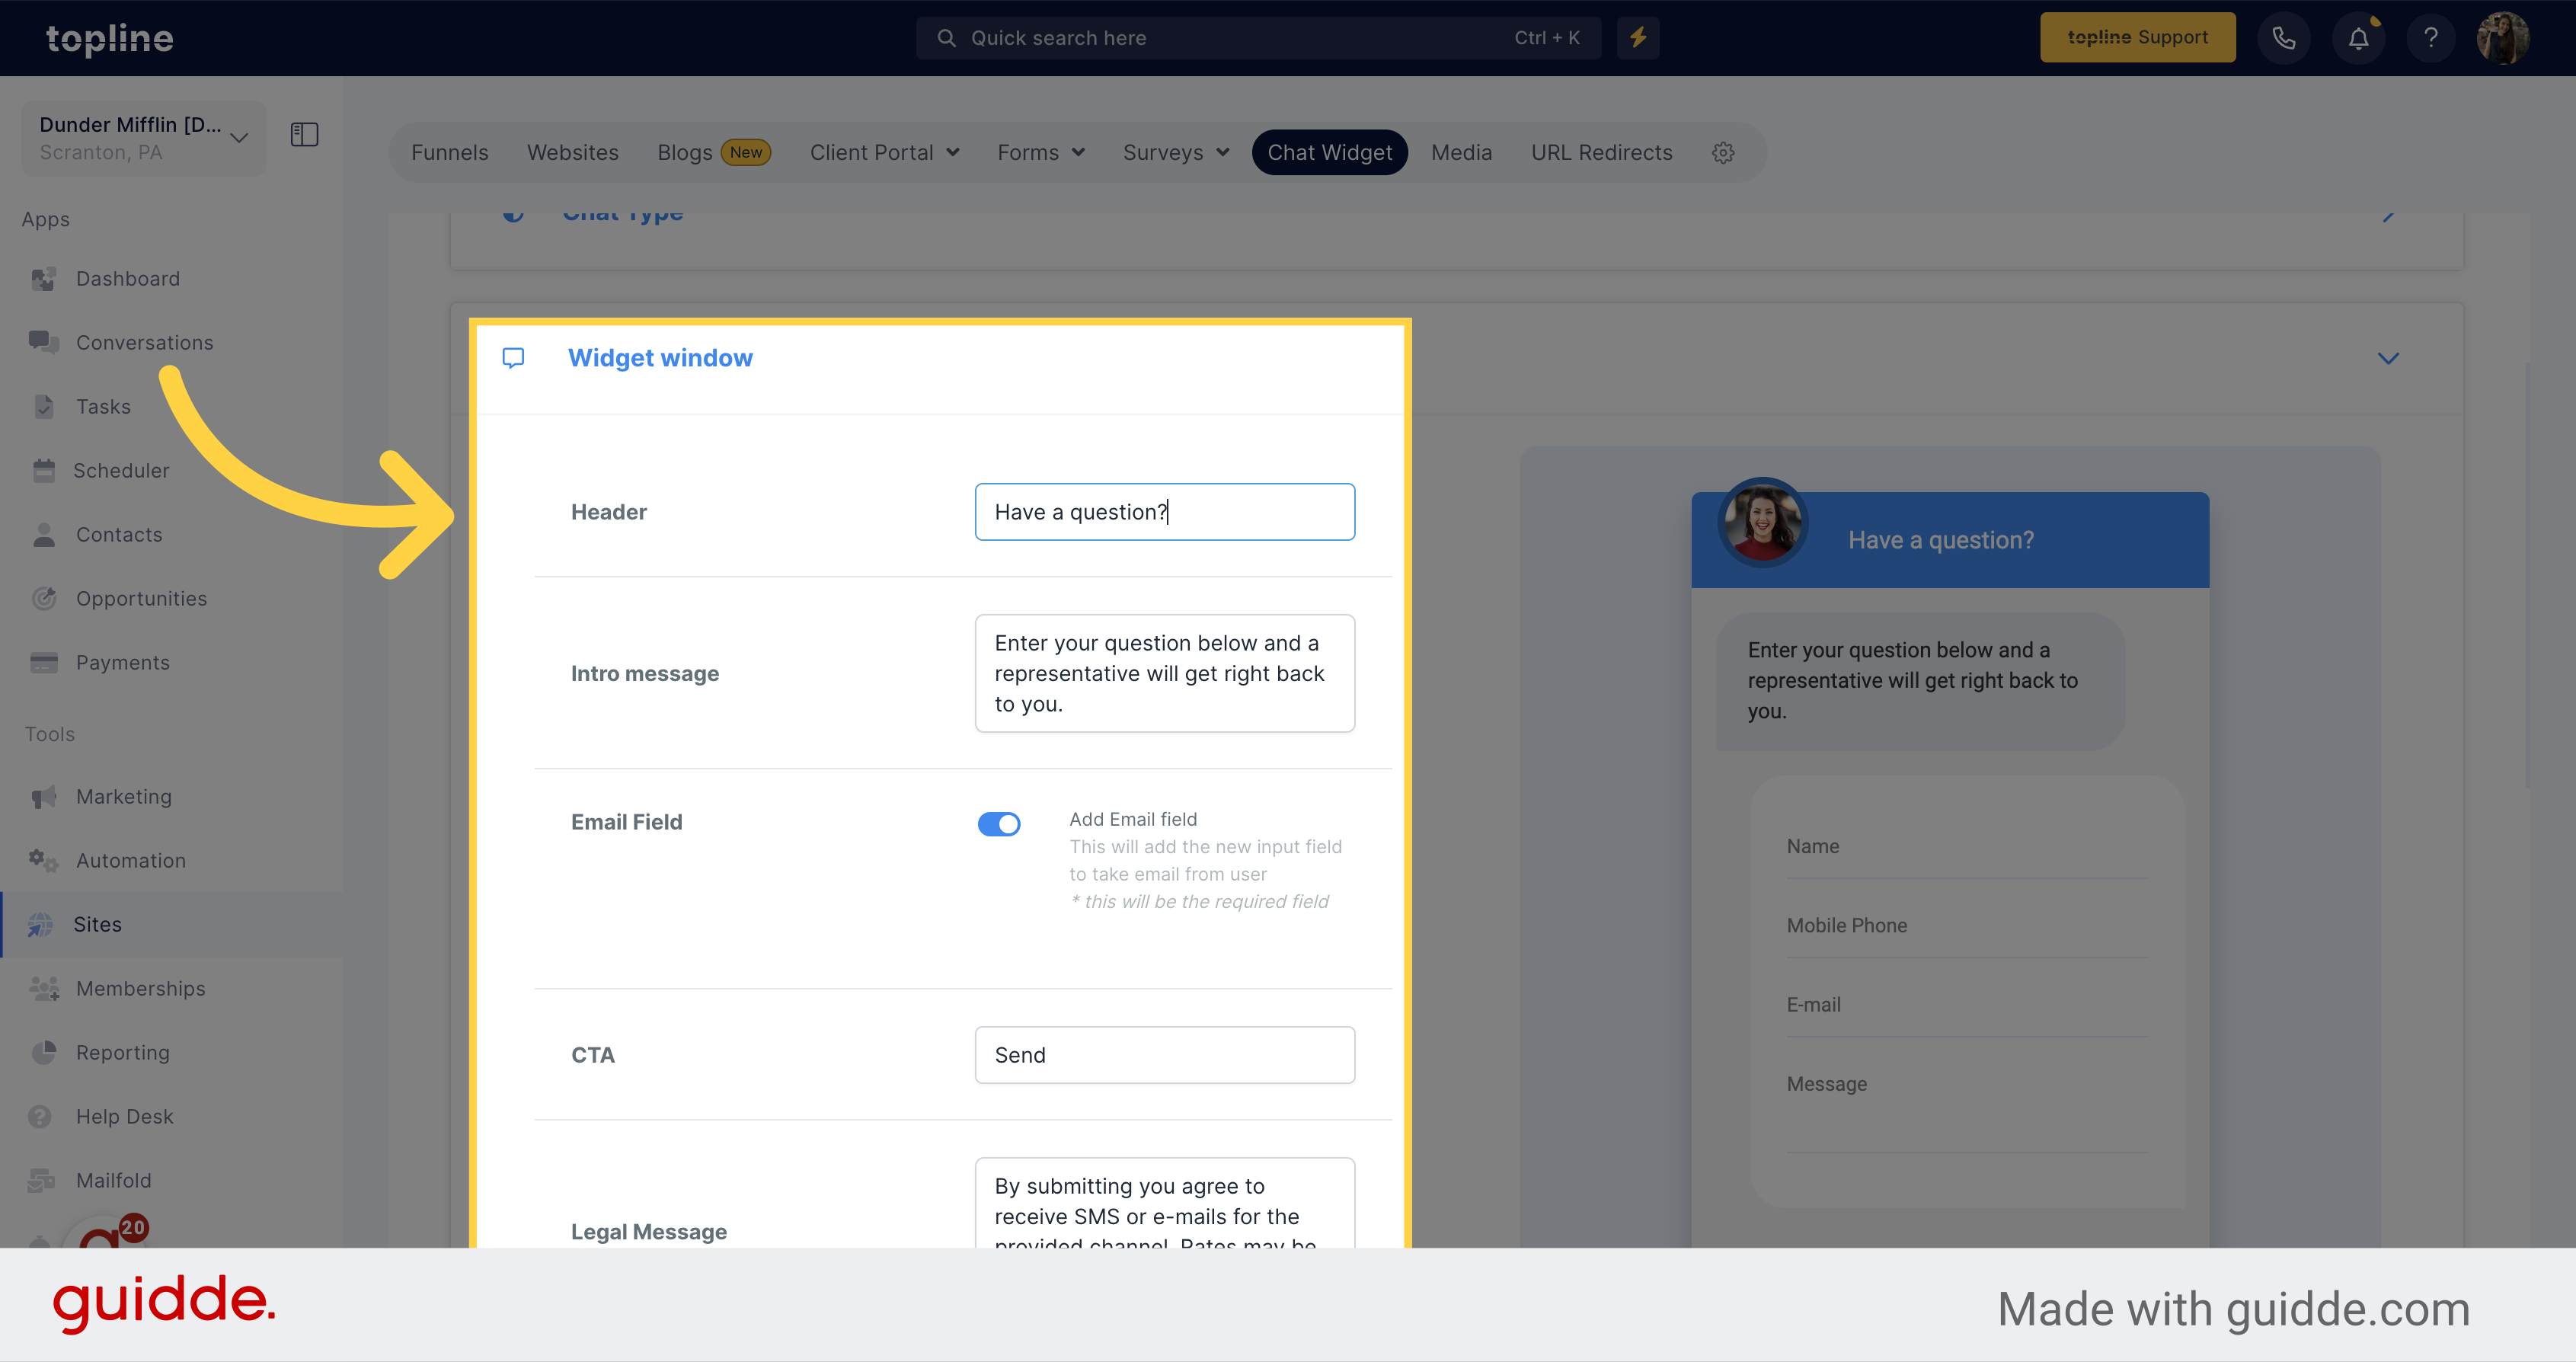Image resolution: width=2576 pixels, height=1362 pixels.
Task: Open the Client Portal dropdown menu
Action: tap(881, 152)
